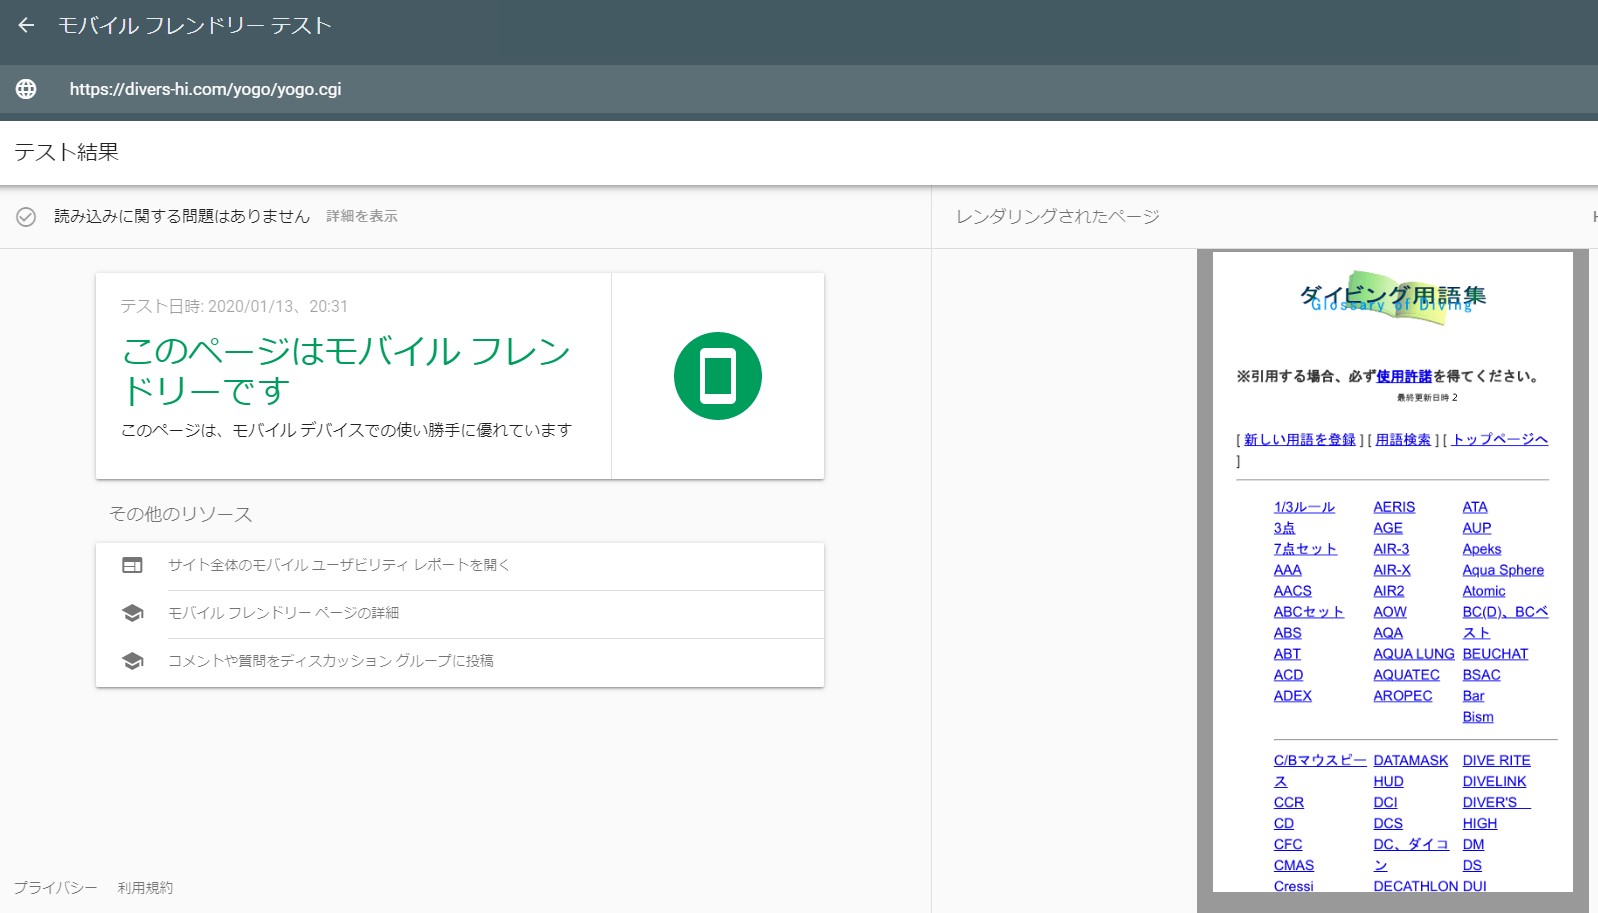Click the AERIS term link
This screenshot has width=1598, height=913.
(1394, 507)
